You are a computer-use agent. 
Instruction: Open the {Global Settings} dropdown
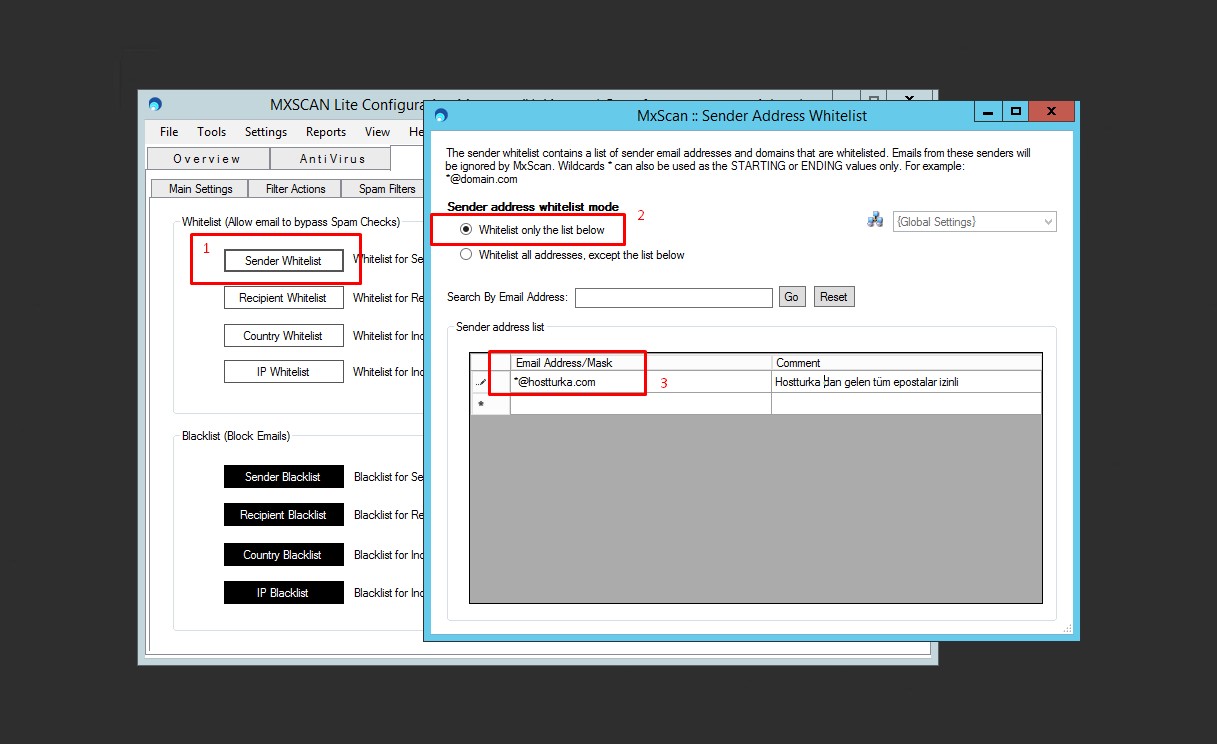coord(1048,221)
